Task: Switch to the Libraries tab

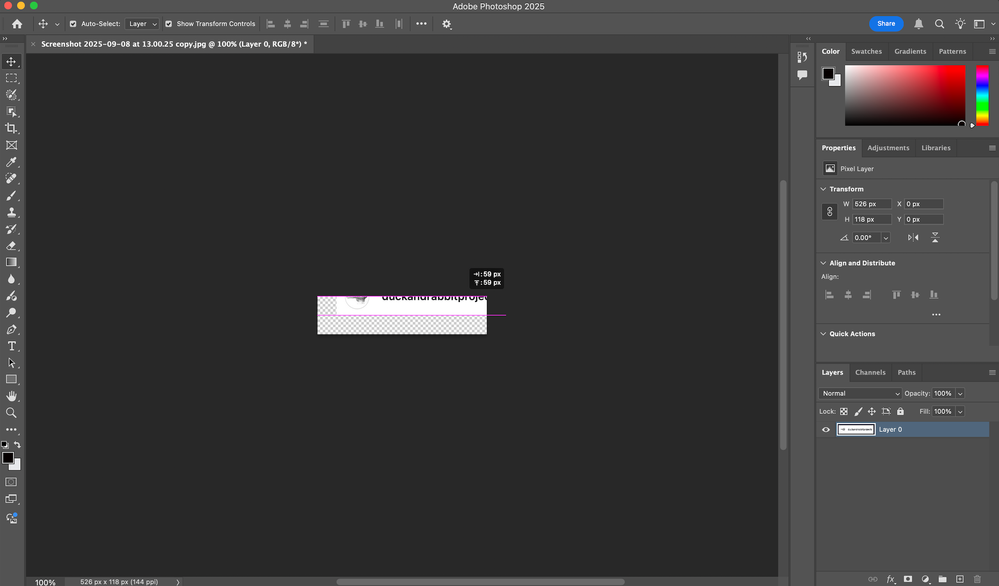Action: click(x=936, y=148)
